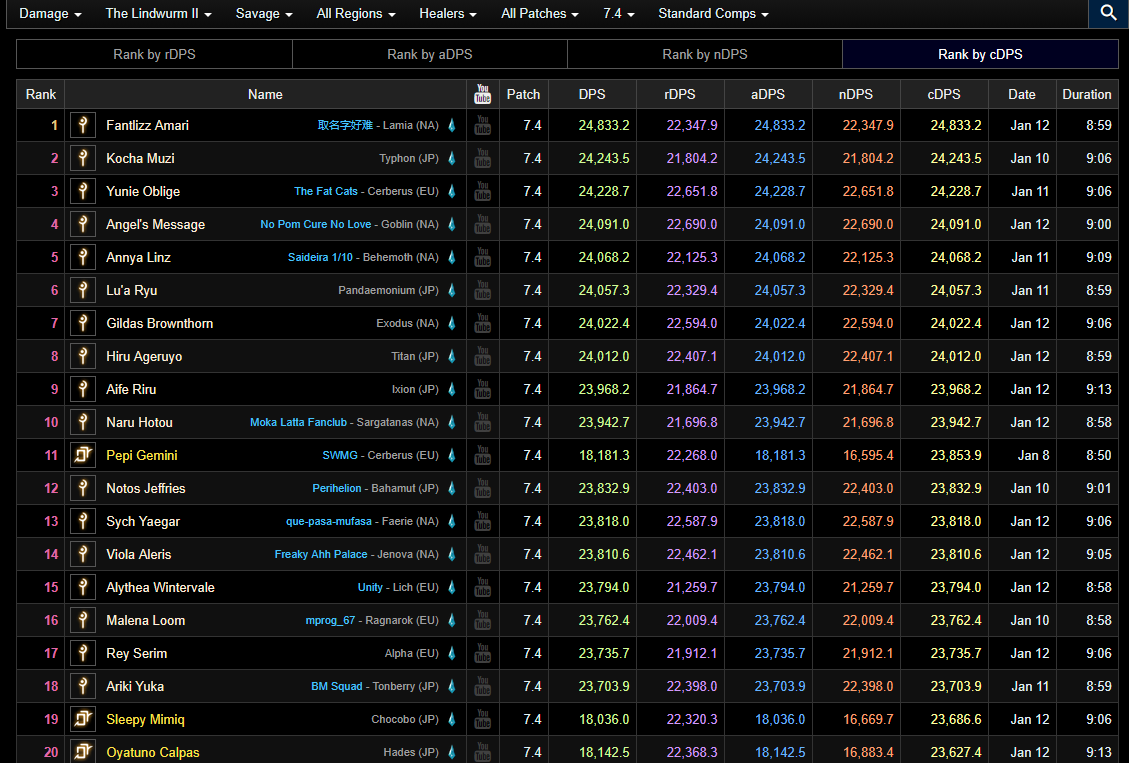The height and width of the screenshot is (763, 1129).
Task: Open Saideira 1/10 guild link
Action: pyautogui.click(x=320, y=258)
